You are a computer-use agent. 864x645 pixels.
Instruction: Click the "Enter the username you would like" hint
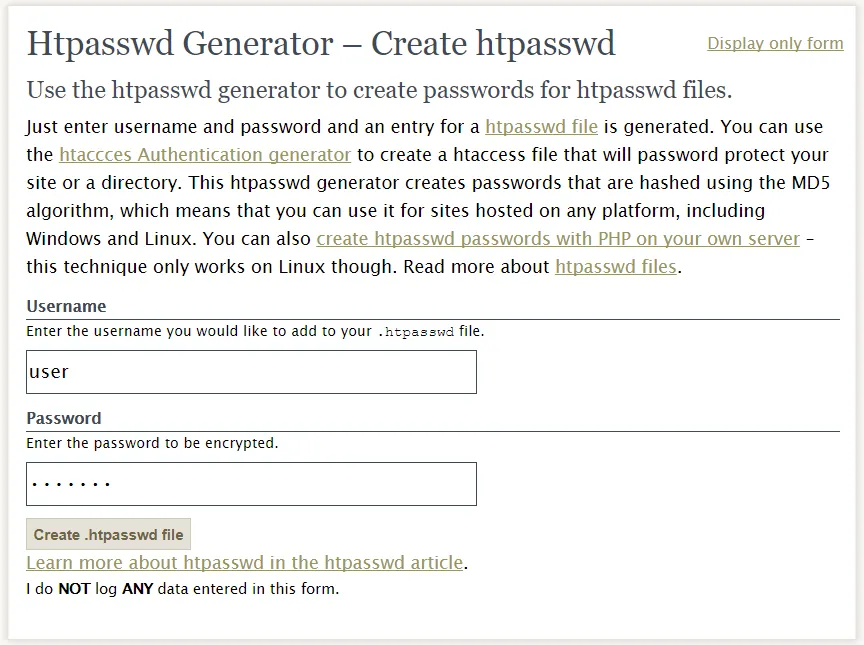(200, 331)
